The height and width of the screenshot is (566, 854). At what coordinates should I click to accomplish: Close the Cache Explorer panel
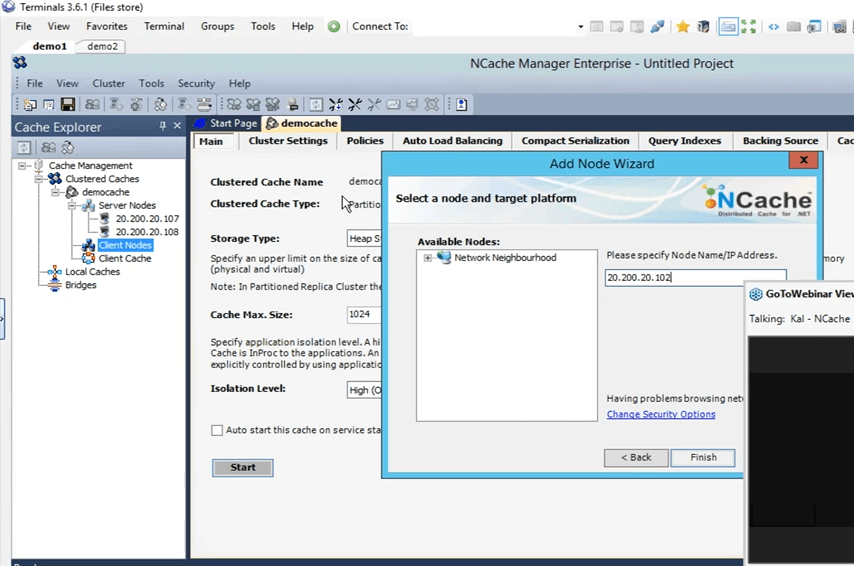coord(177,126)
